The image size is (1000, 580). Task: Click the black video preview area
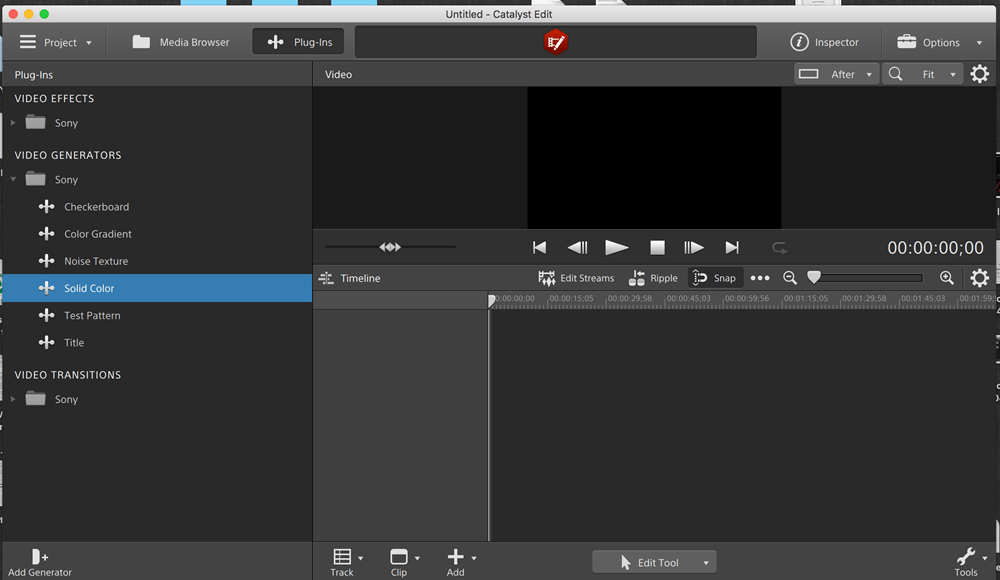coord(654,158)
